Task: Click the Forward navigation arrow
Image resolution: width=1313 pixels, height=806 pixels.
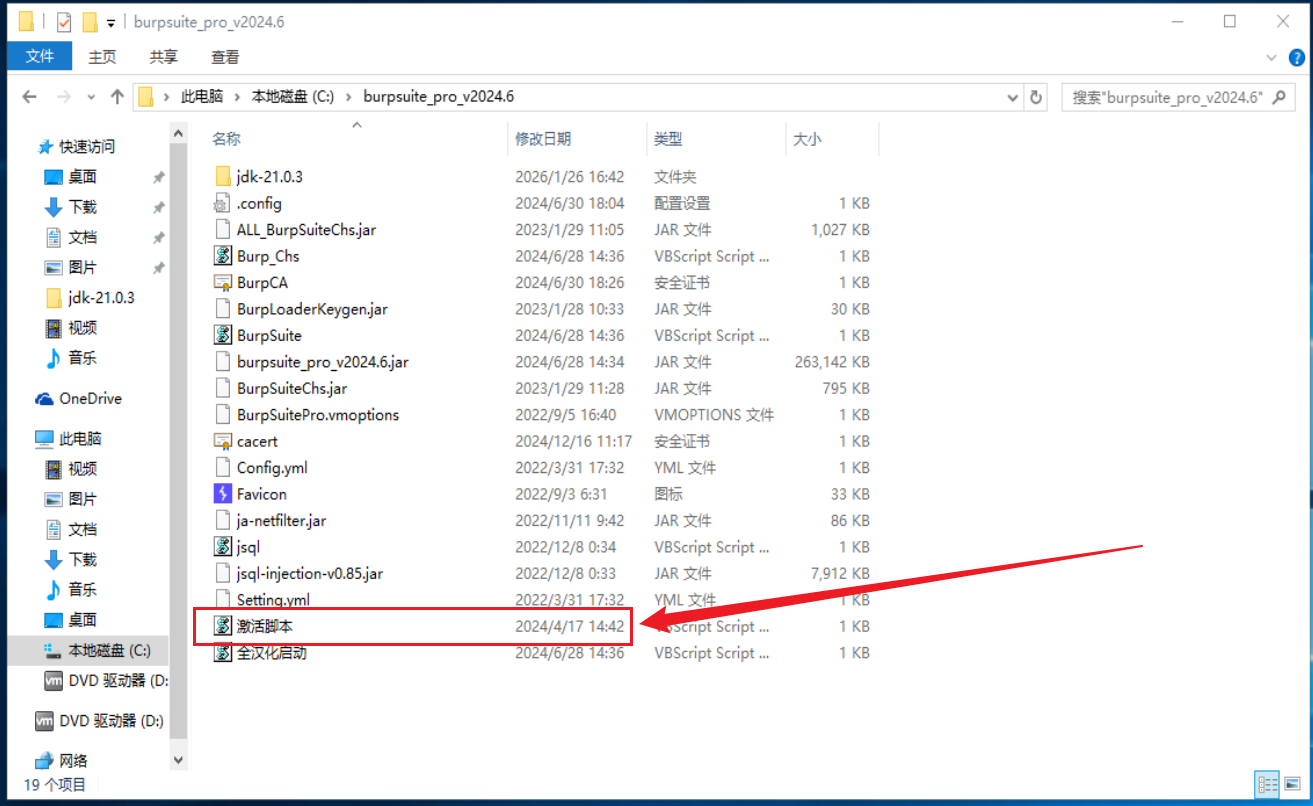Action: tap(63, 97)
